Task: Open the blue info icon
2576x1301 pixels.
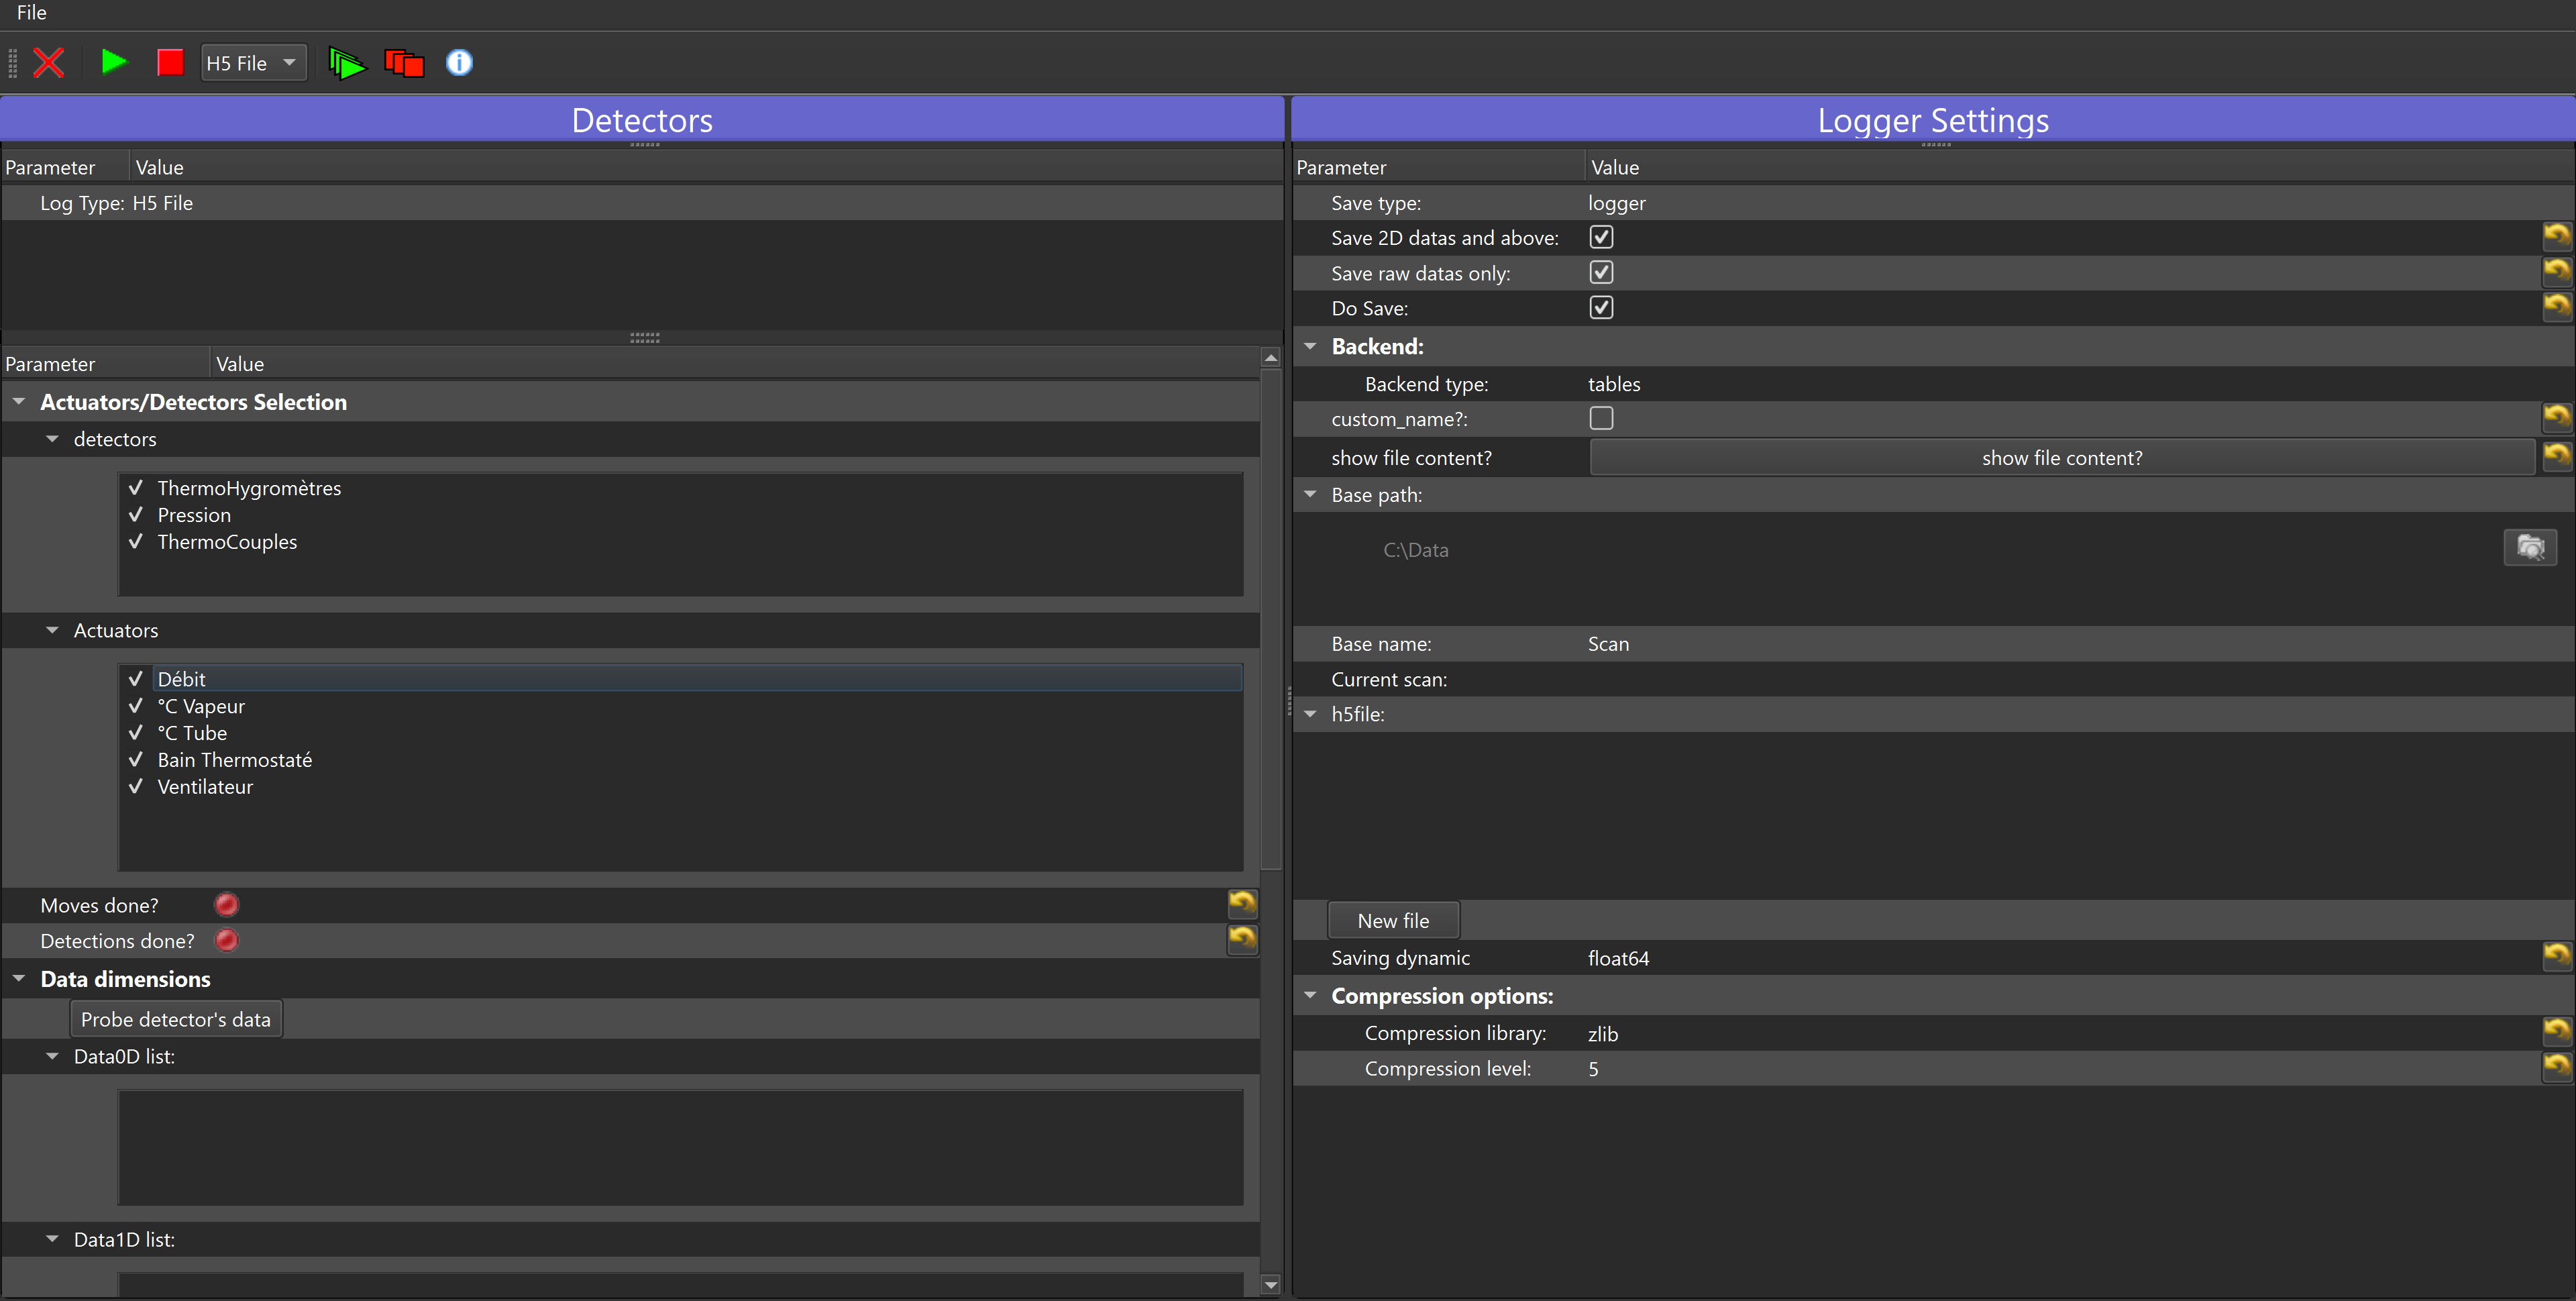Action: (x=459, y=63)
